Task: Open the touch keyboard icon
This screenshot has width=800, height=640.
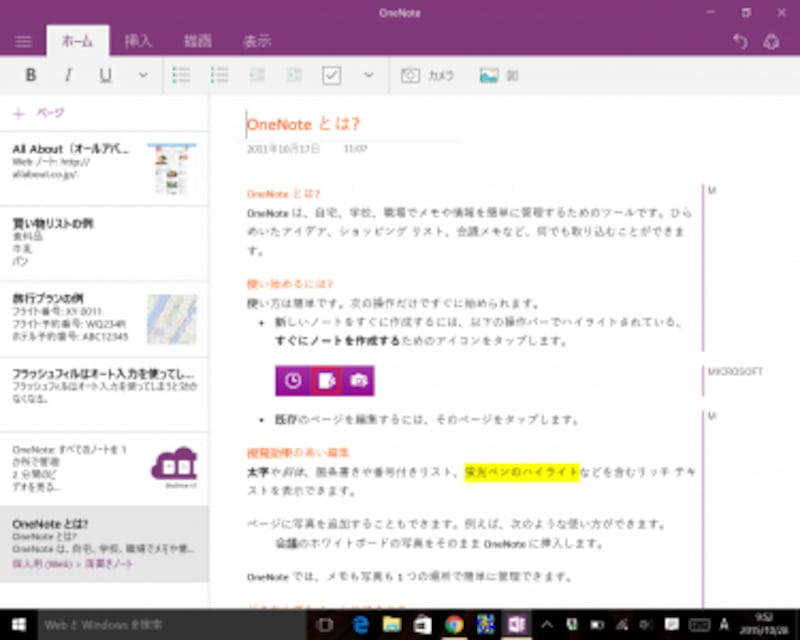Action: coord(699,625)
